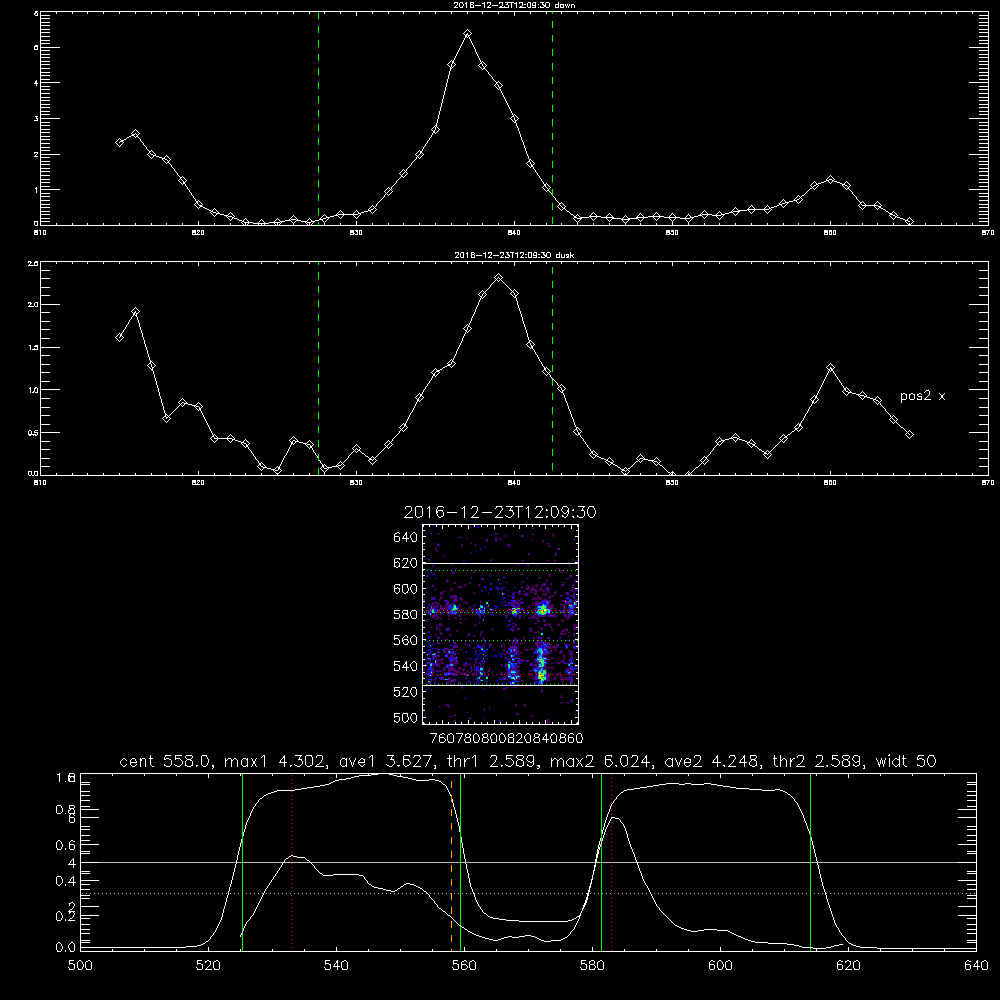Pick the secondary peak near 860 in dusk plot

830,368
